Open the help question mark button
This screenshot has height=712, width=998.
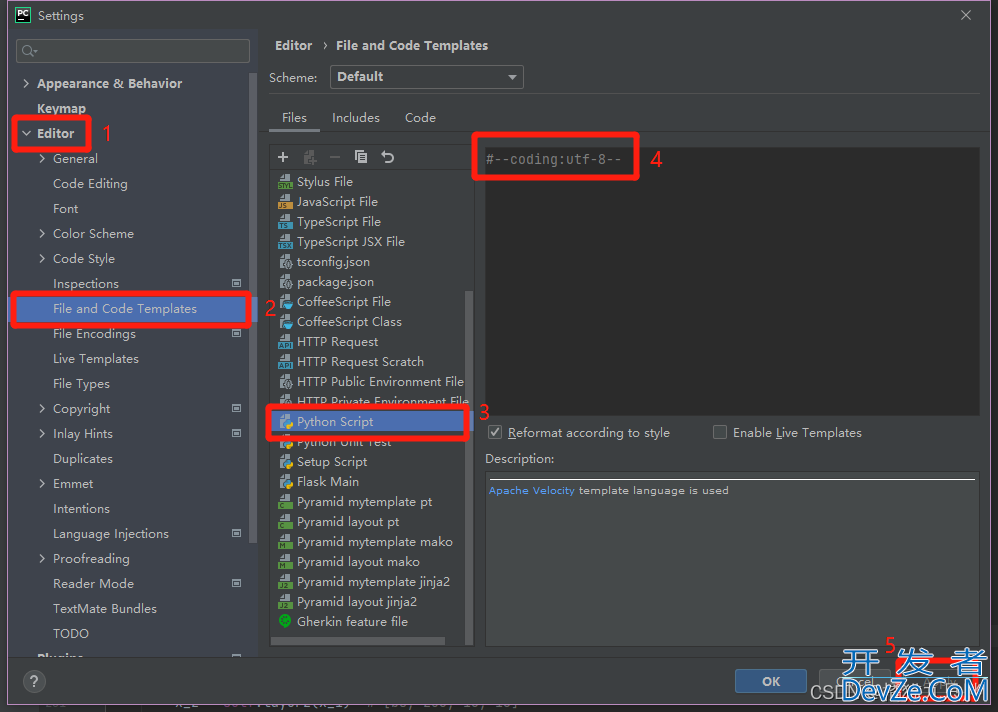tap(34, 681)
